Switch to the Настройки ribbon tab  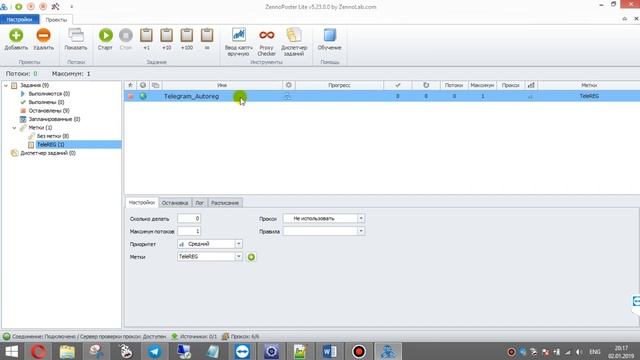tap(19, 20)
